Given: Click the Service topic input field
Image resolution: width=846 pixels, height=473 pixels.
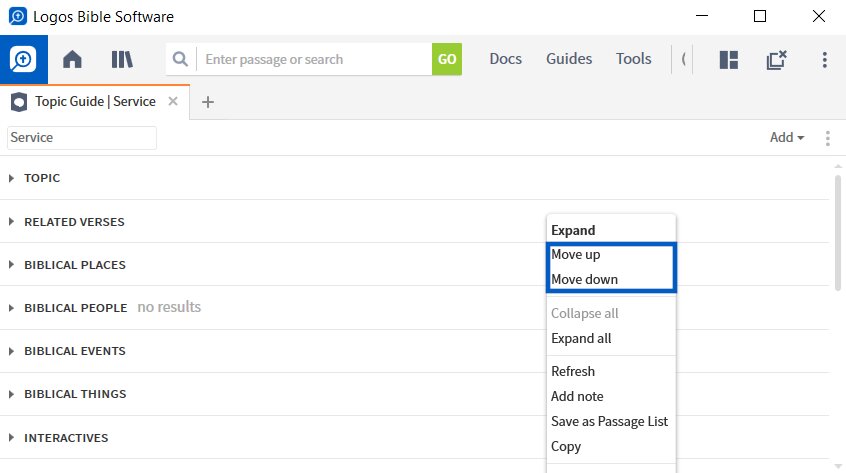Looking at the screenshot, I should click(x=82, y=138).
